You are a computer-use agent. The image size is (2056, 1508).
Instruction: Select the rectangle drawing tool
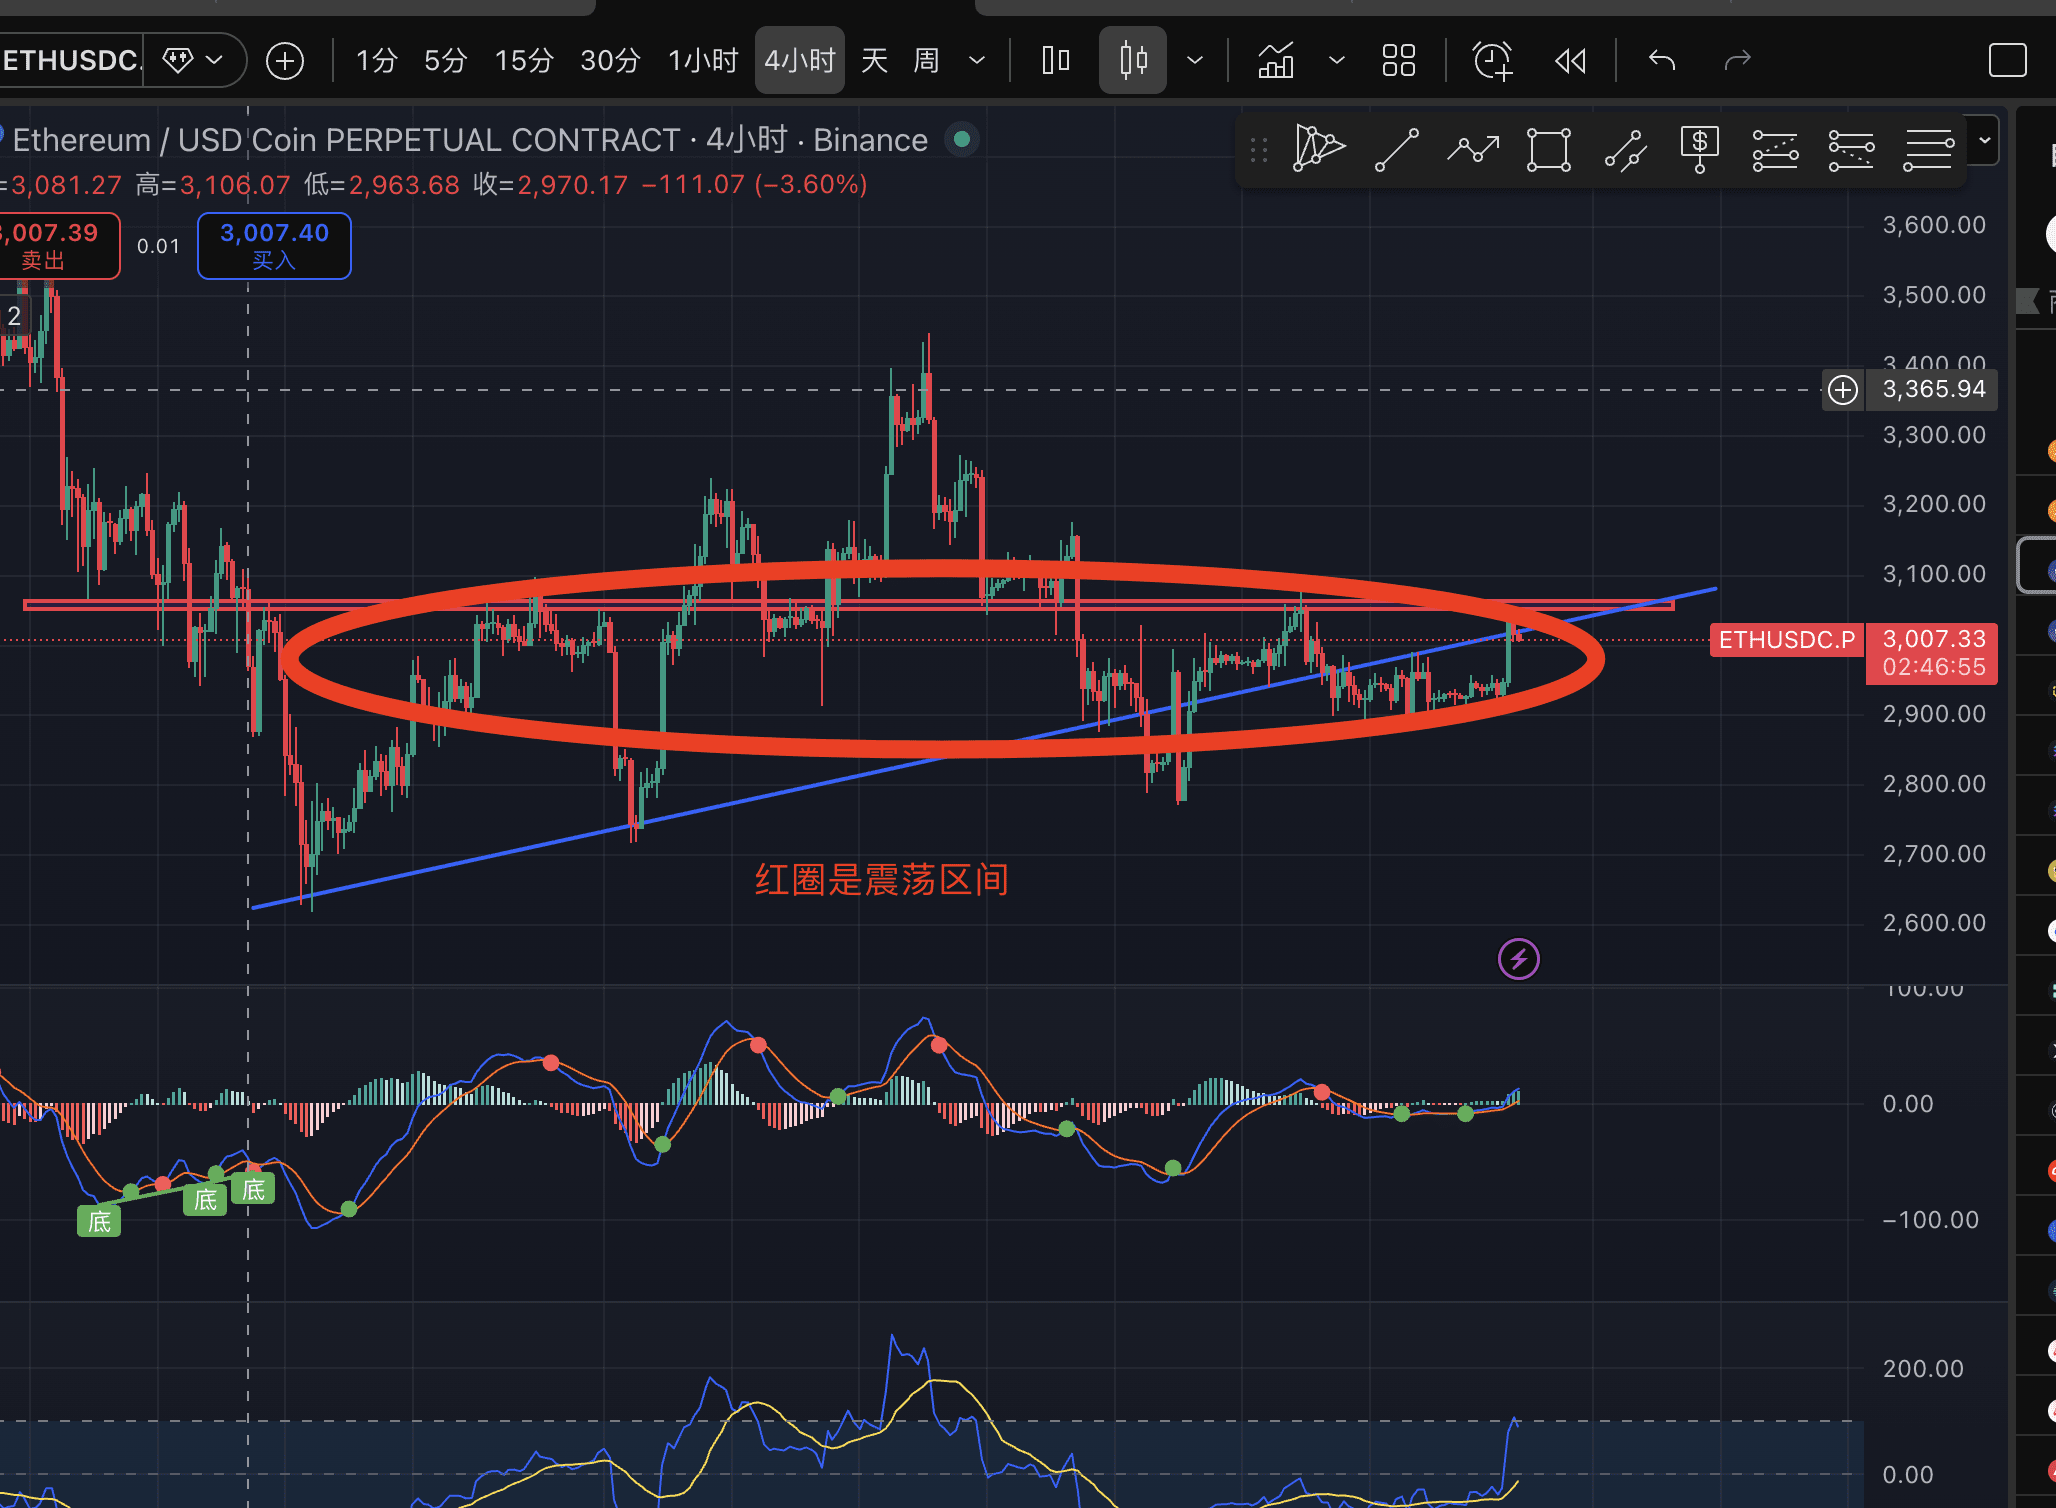coord(1548,150)
